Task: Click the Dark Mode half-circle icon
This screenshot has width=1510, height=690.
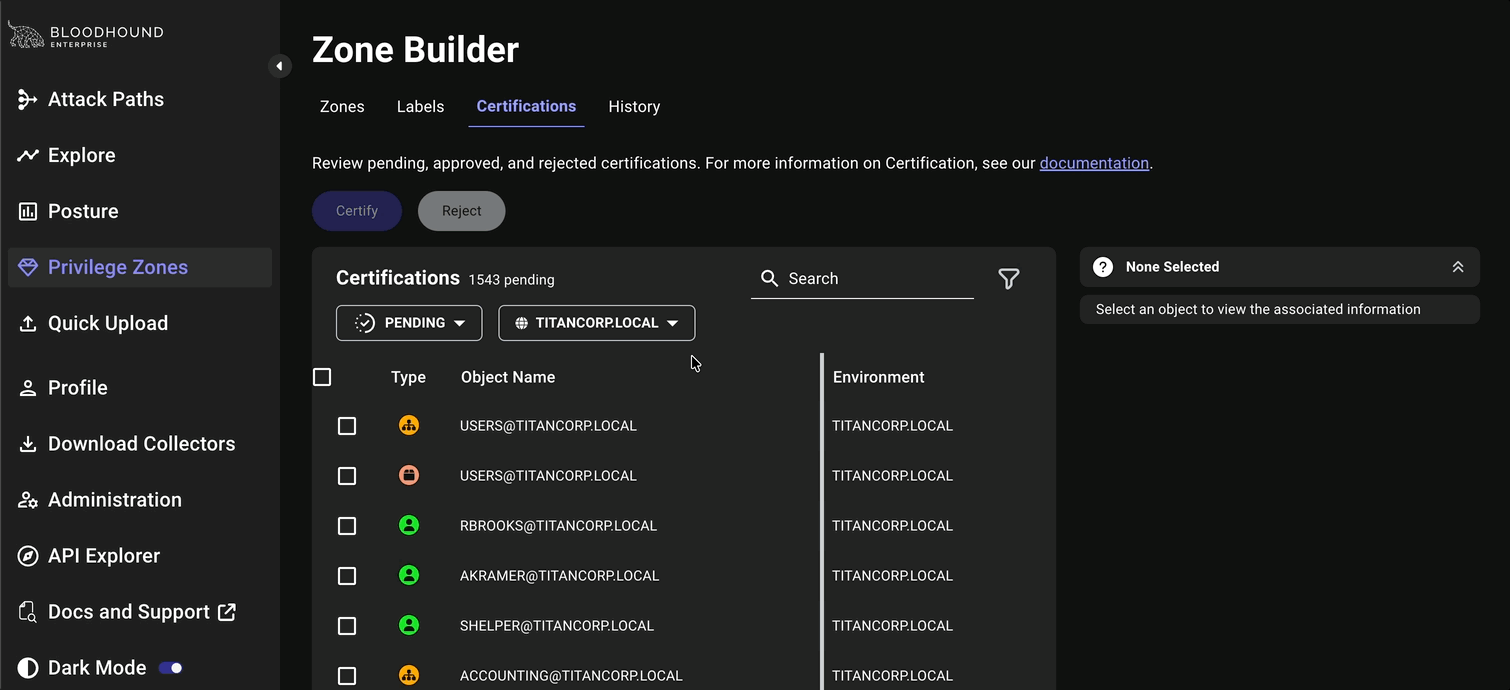Action: click(28, 668)
